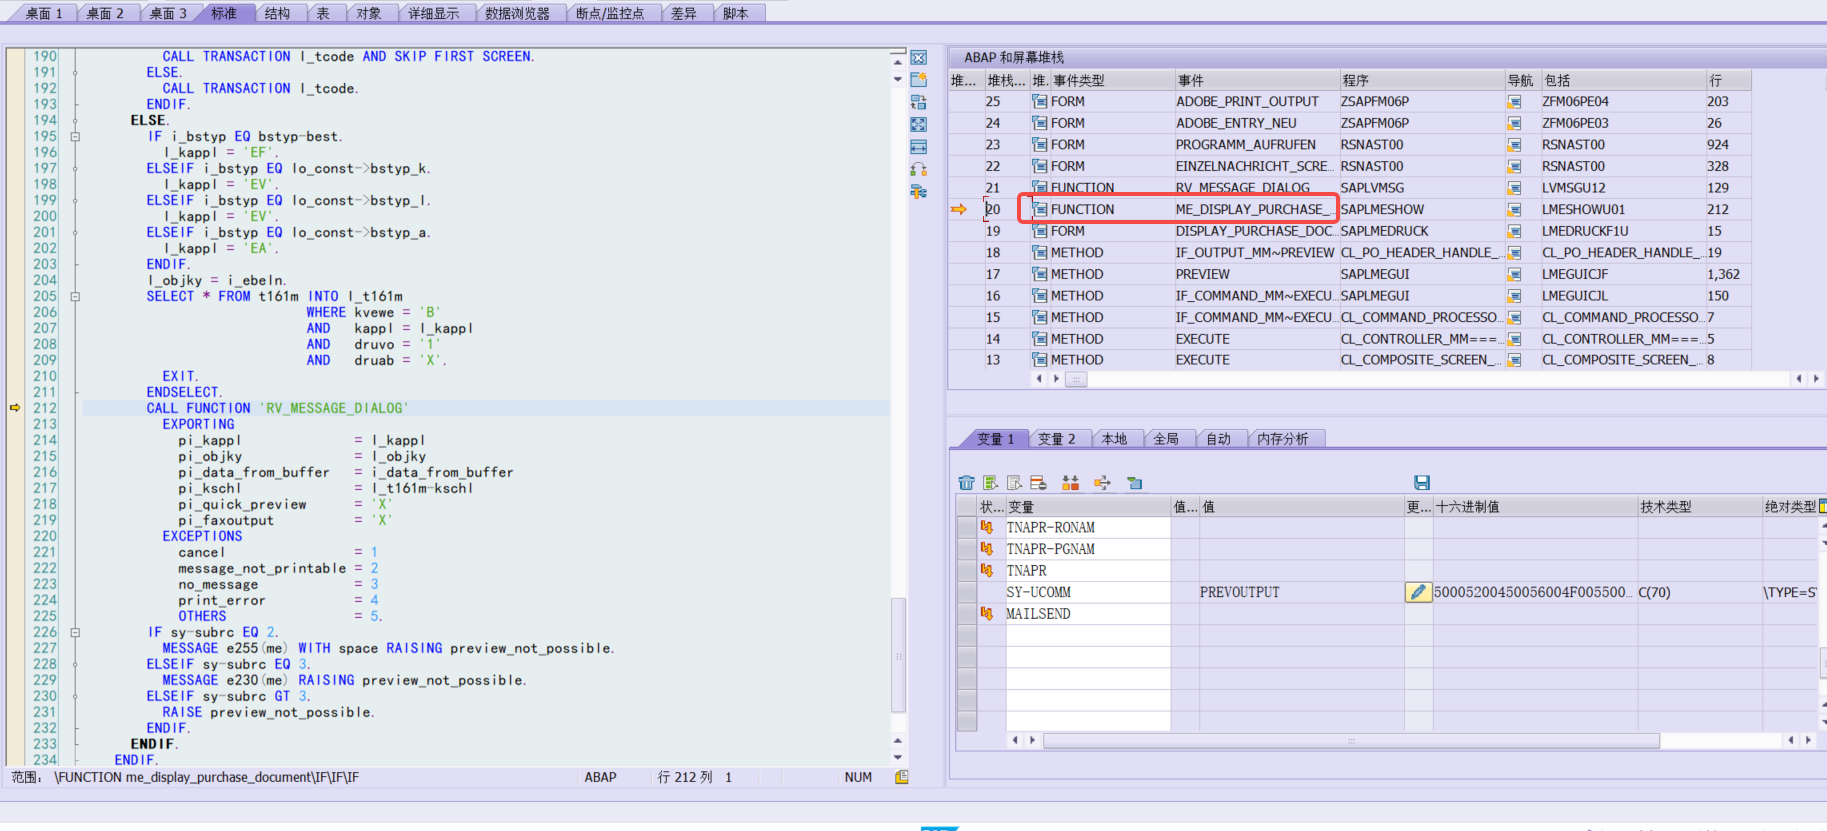Click the status icon beside TNAPR-RONAM
The height and width of the screenshot is (831, 1827).
point(987,527)
